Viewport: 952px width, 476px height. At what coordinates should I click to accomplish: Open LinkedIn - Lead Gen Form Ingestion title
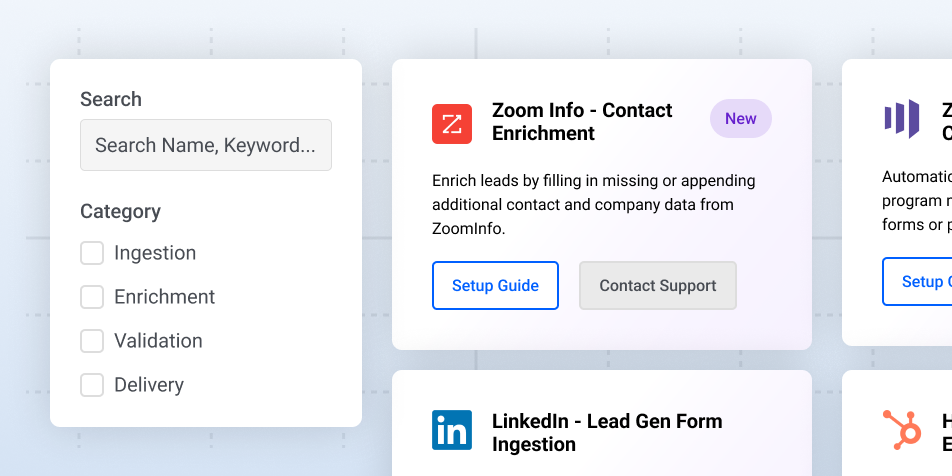click(606, 432)
